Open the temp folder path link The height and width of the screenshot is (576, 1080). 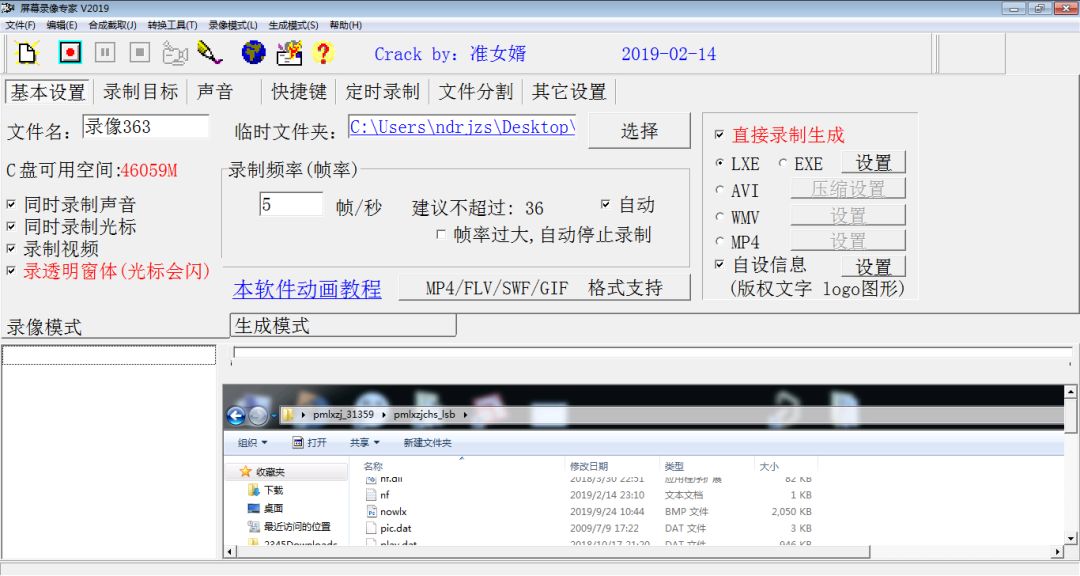pyautogui.click(x=461, y=127)
